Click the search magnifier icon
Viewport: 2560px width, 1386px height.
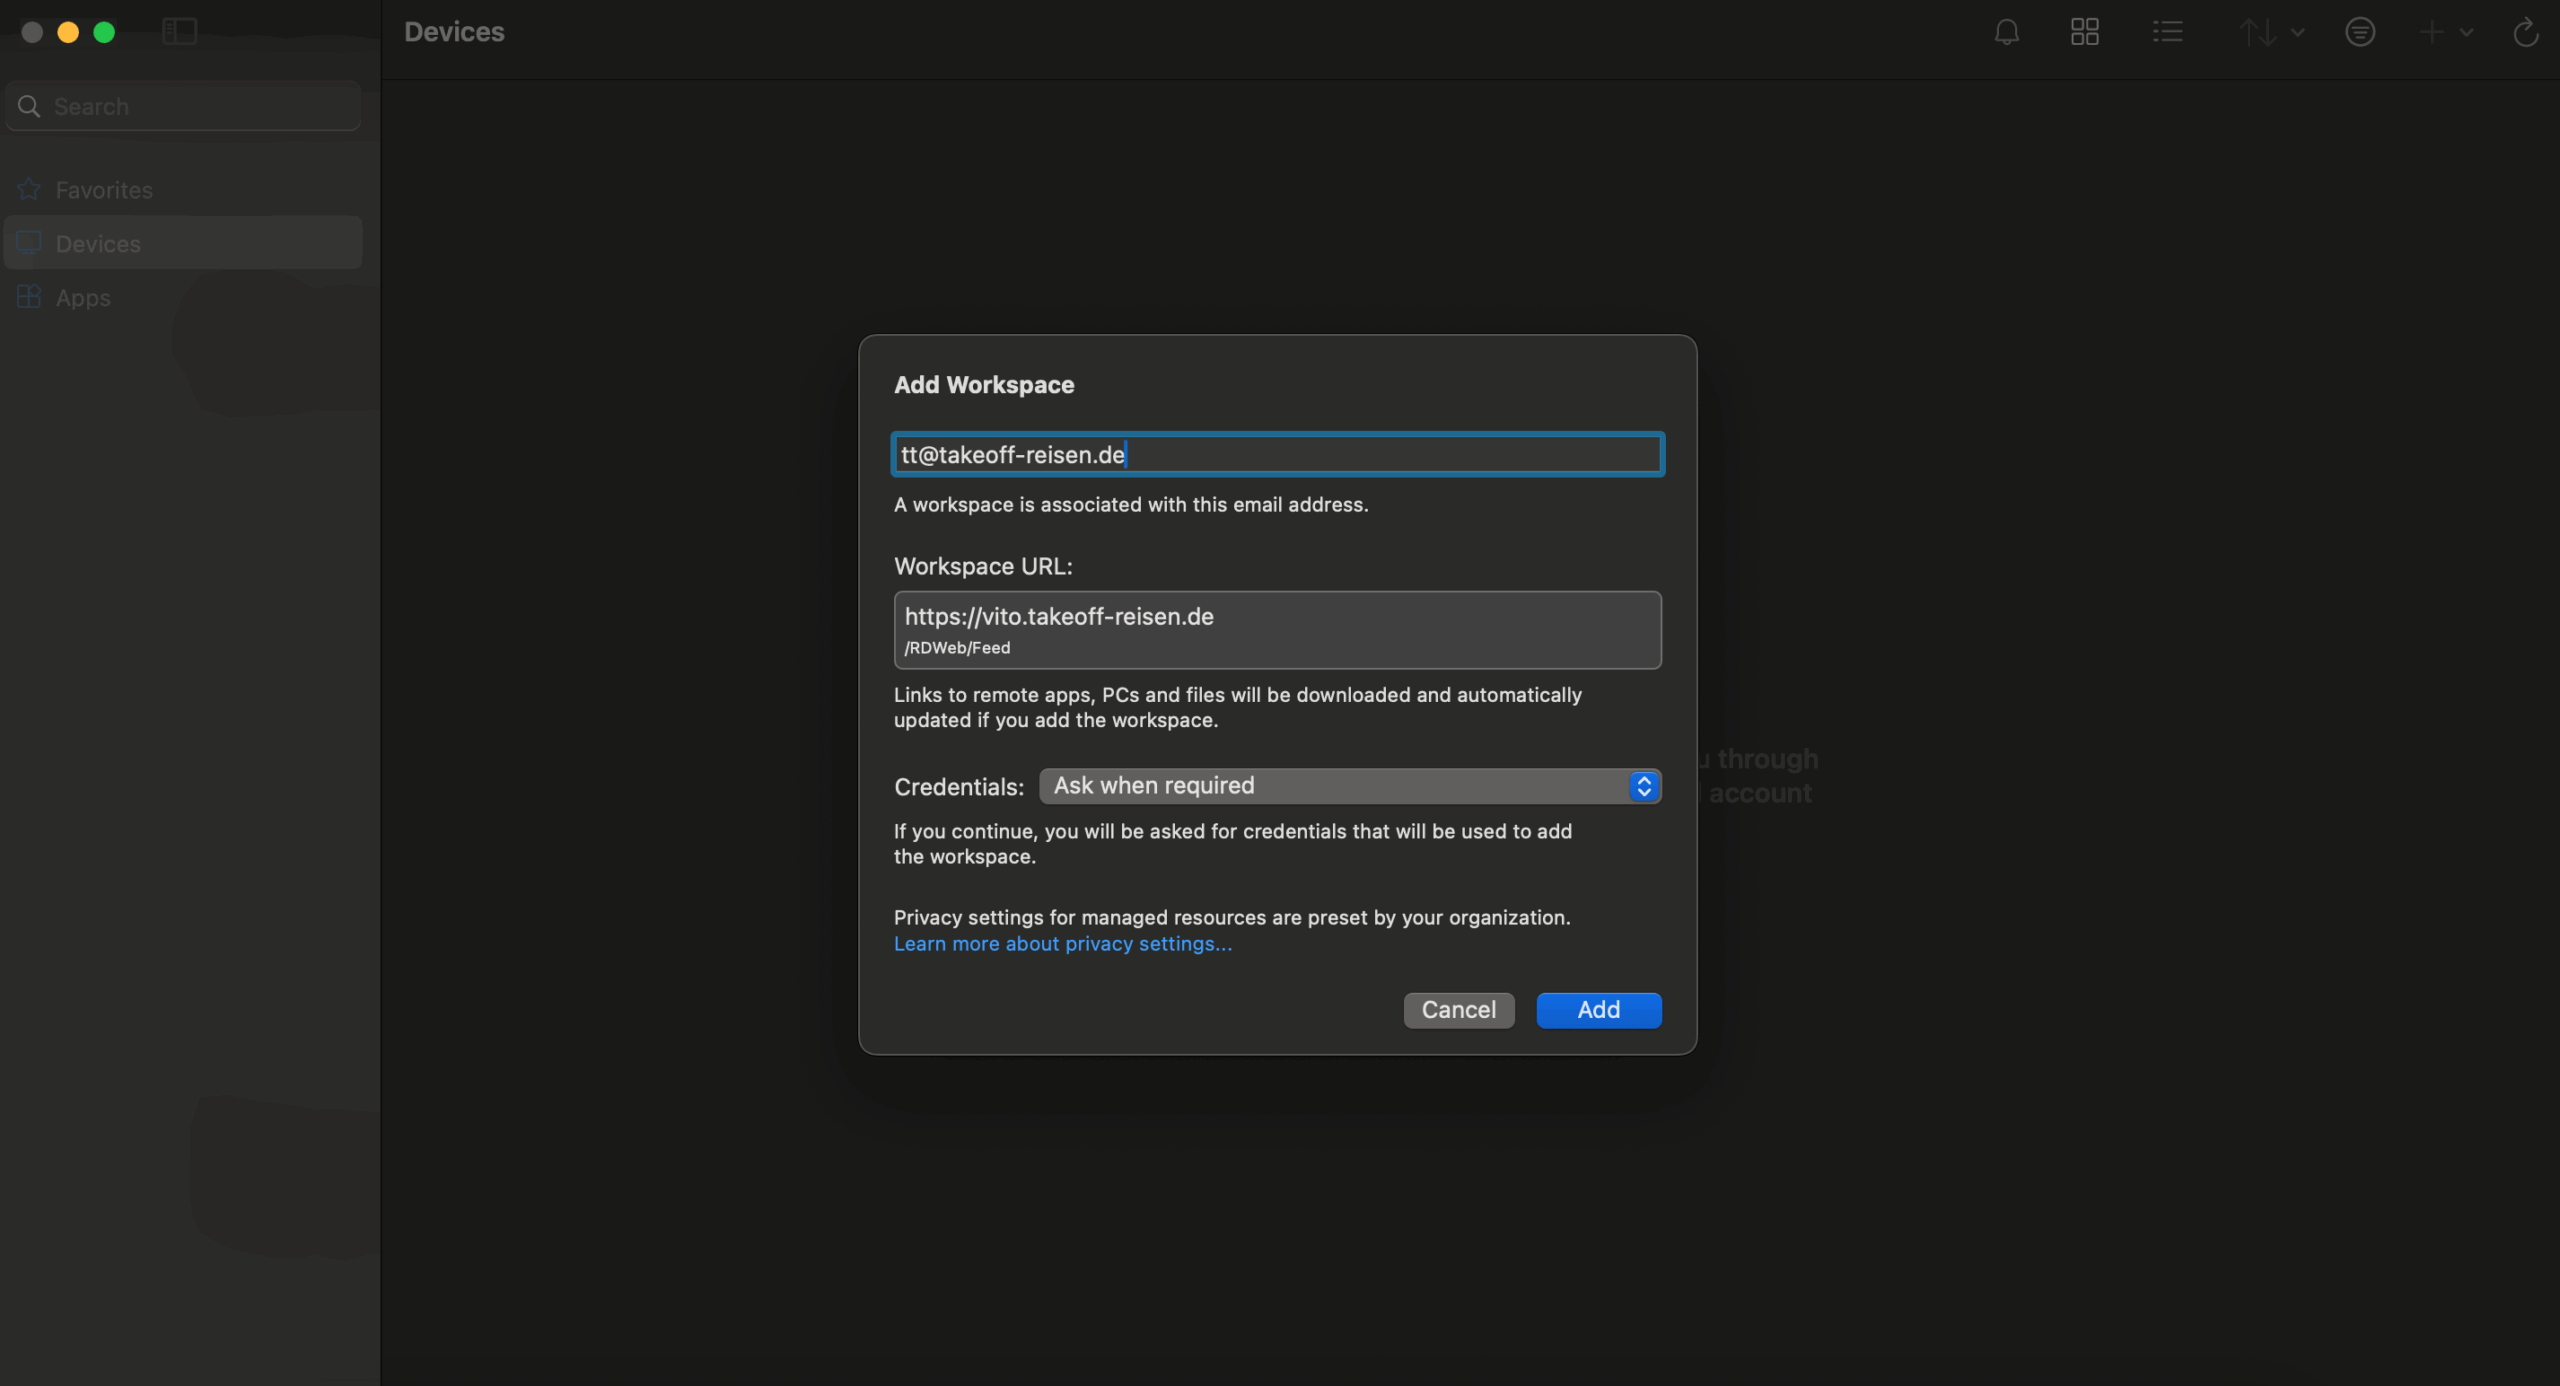pos(29,106)
